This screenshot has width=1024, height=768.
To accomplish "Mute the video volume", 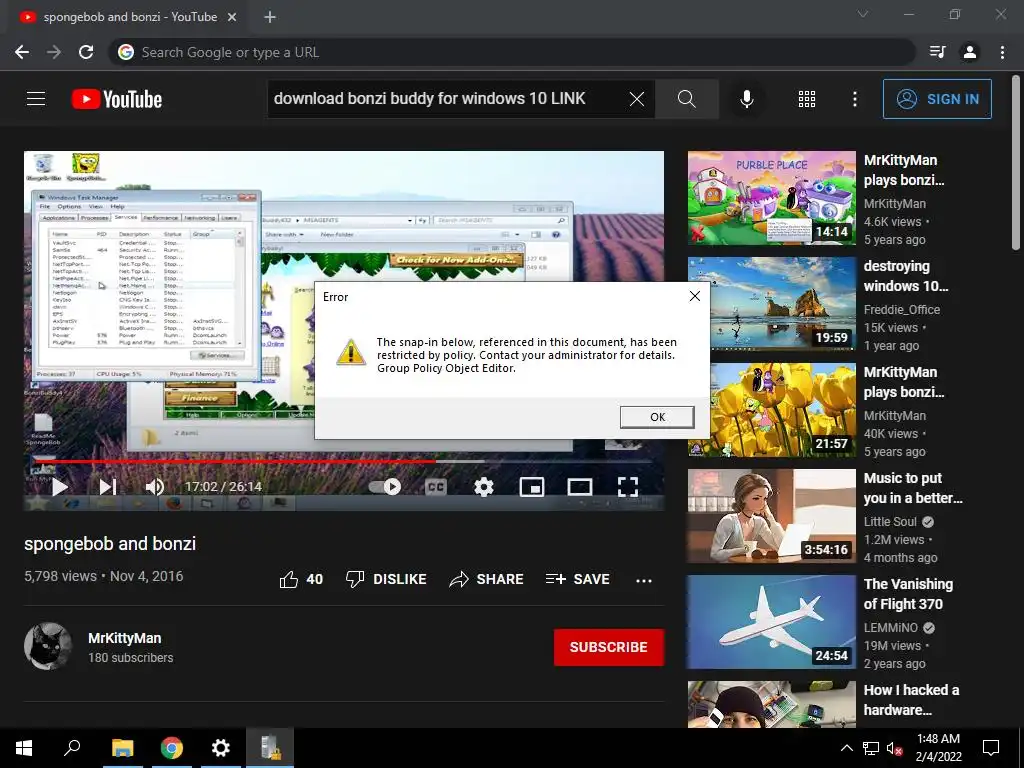I will [x=155, y=487].
